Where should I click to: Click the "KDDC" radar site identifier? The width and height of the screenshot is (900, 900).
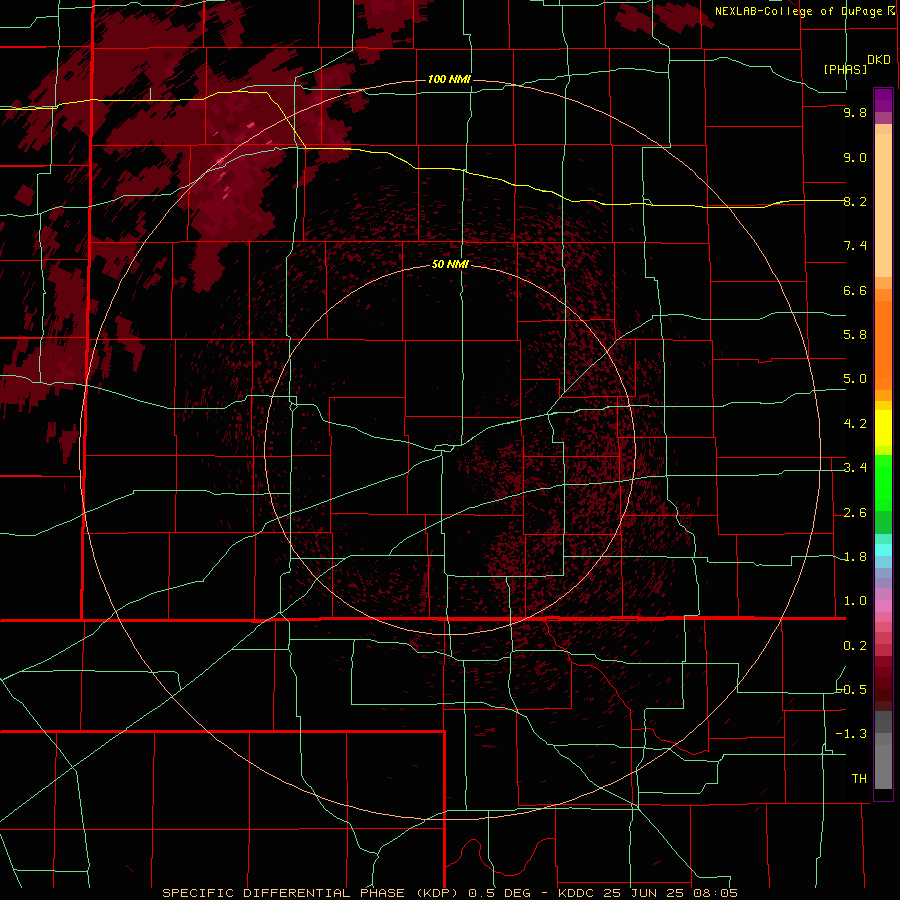[578, 893]
